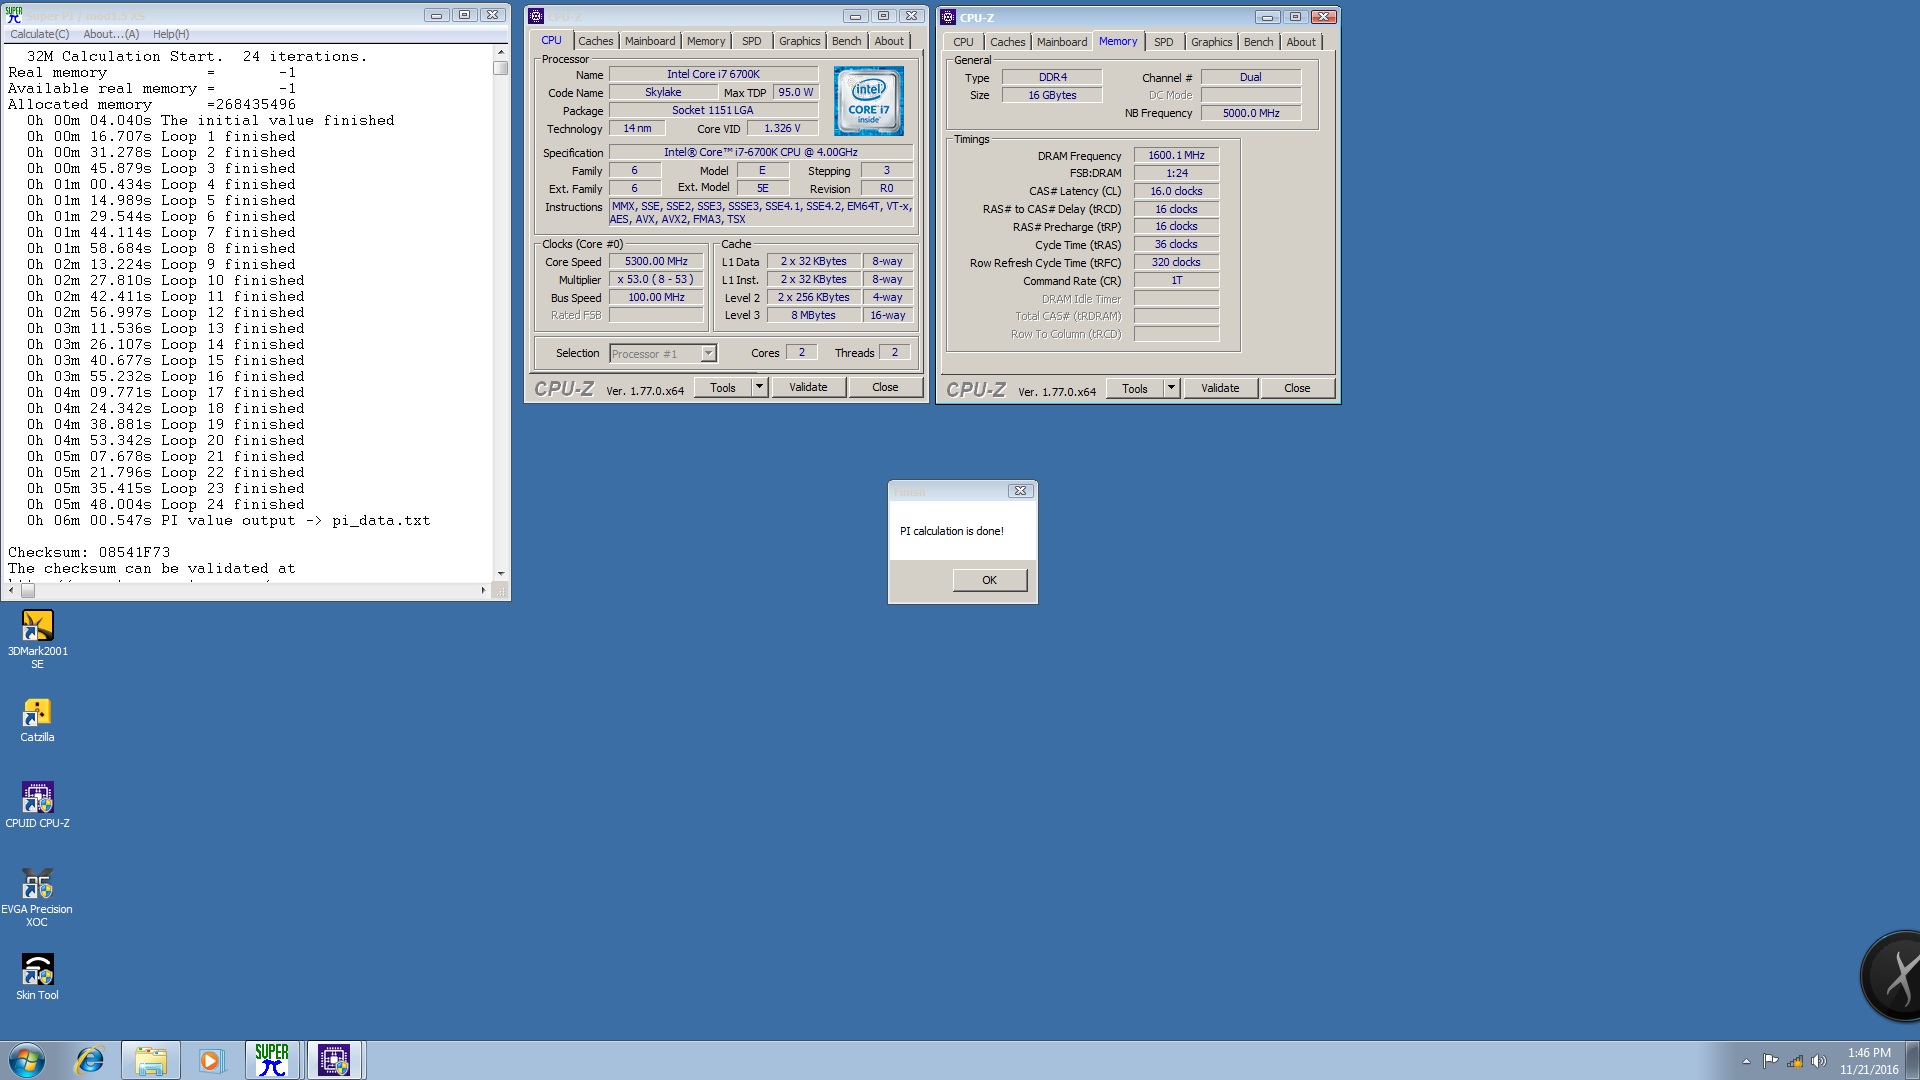This screenshot has height=1080, width=1920.
Task: Click the CAS# Latency 16.0 clocks value
Action: coord(1176,191)
